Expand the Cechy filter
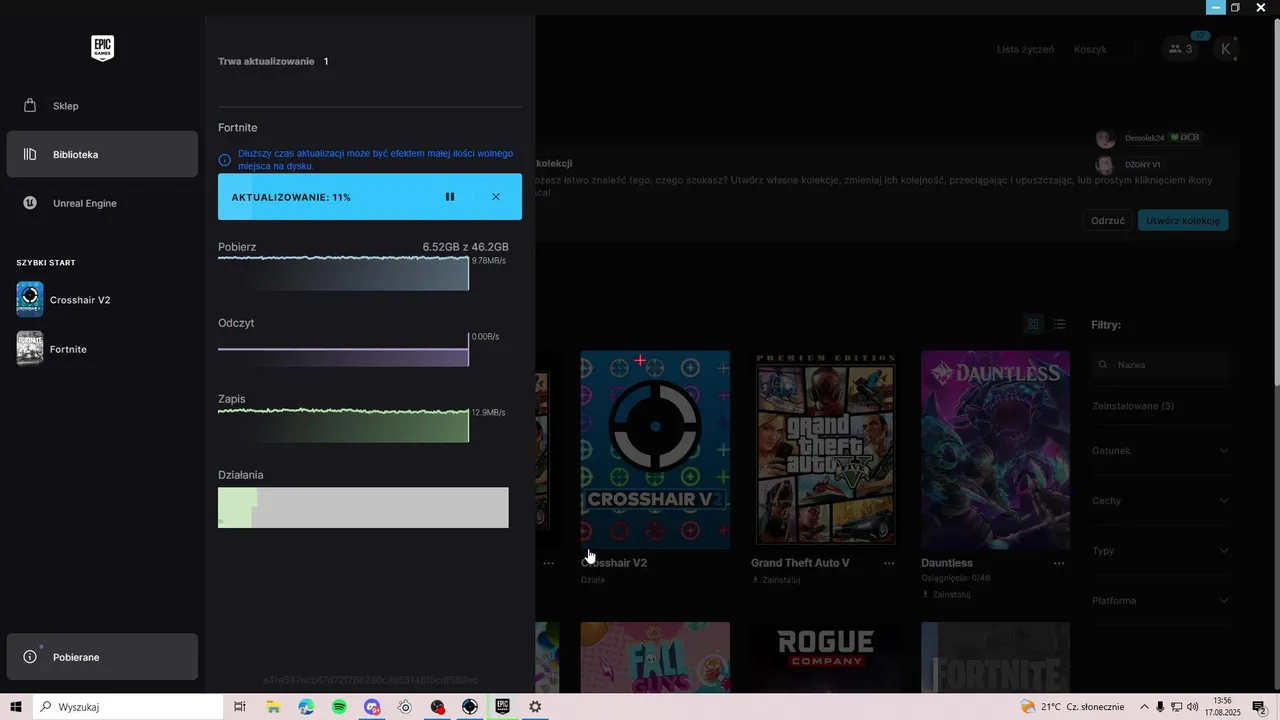The image size is (1280, 720). pyautogui.click(x=1161, y=501)
